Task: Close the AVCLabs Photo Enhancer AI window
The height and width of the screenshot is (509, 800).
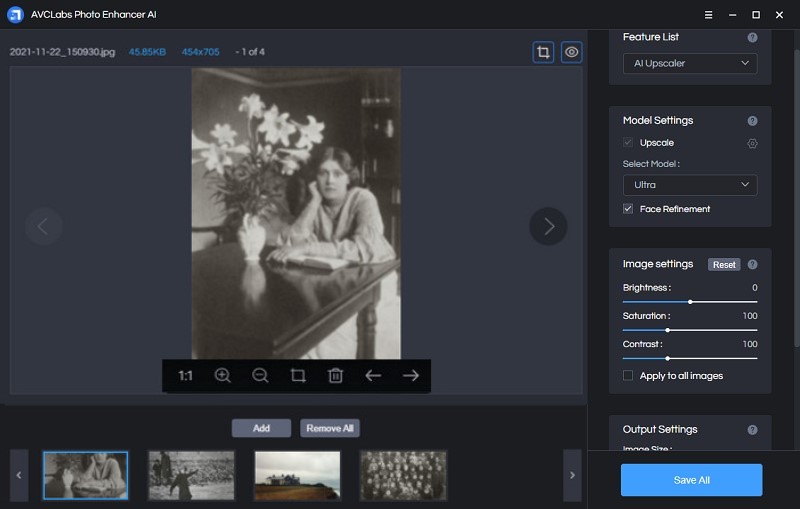Action: [779, 15]
